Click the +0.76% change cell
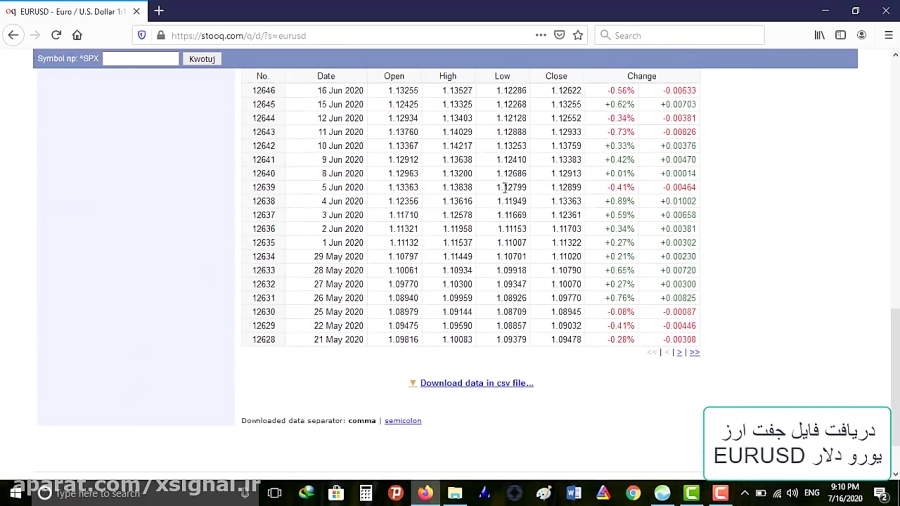Viewport: 900px width, 506px height. pos(619,298)
